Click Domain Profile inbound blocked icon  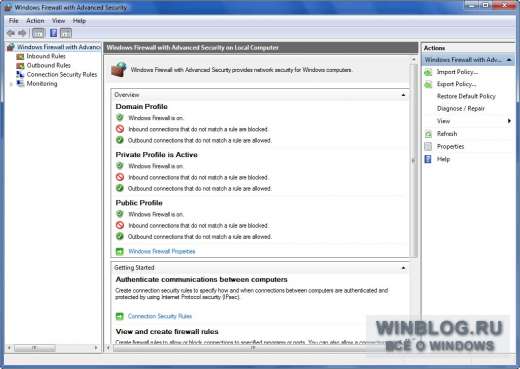click(x=120, y=129)
